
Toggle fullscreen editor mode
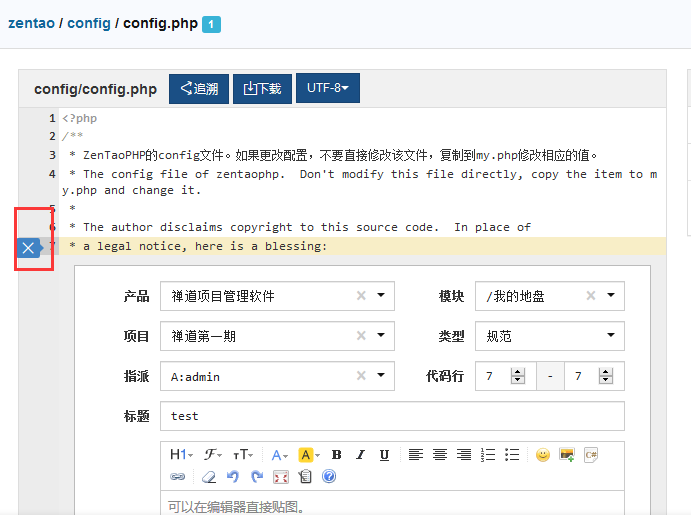281,476
